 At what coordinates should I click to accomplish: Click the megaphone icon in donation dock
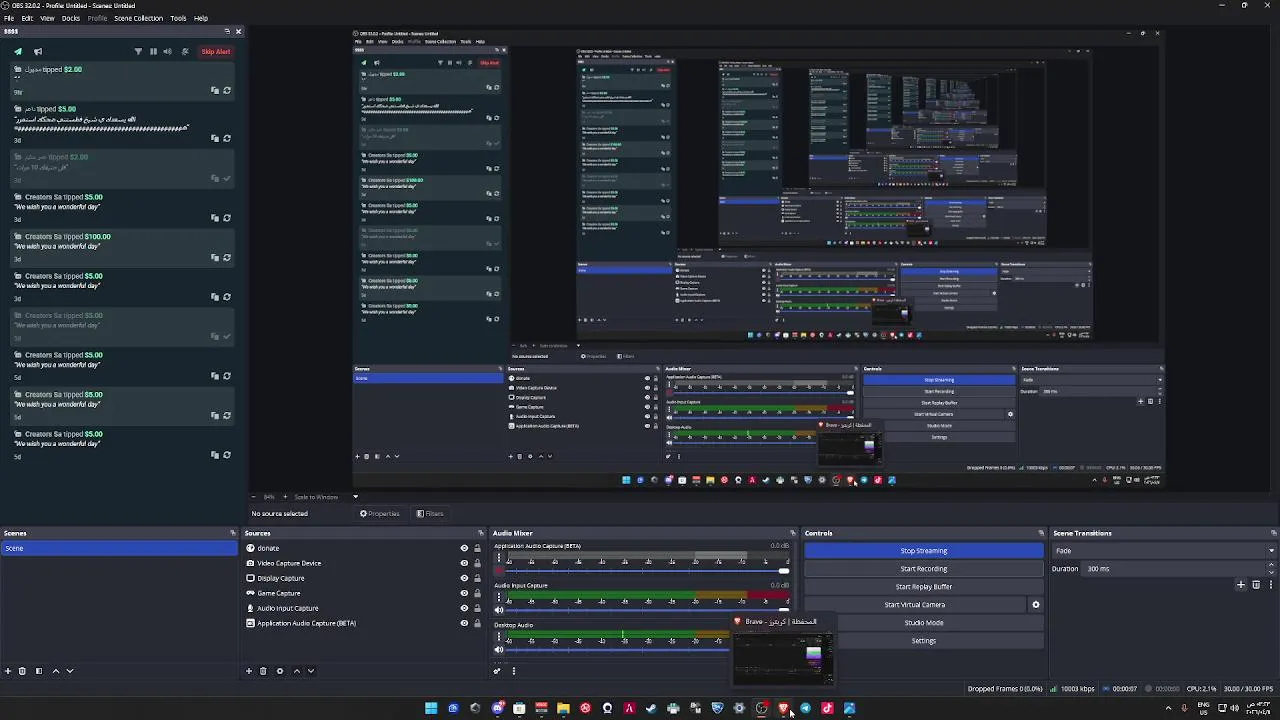38,52
